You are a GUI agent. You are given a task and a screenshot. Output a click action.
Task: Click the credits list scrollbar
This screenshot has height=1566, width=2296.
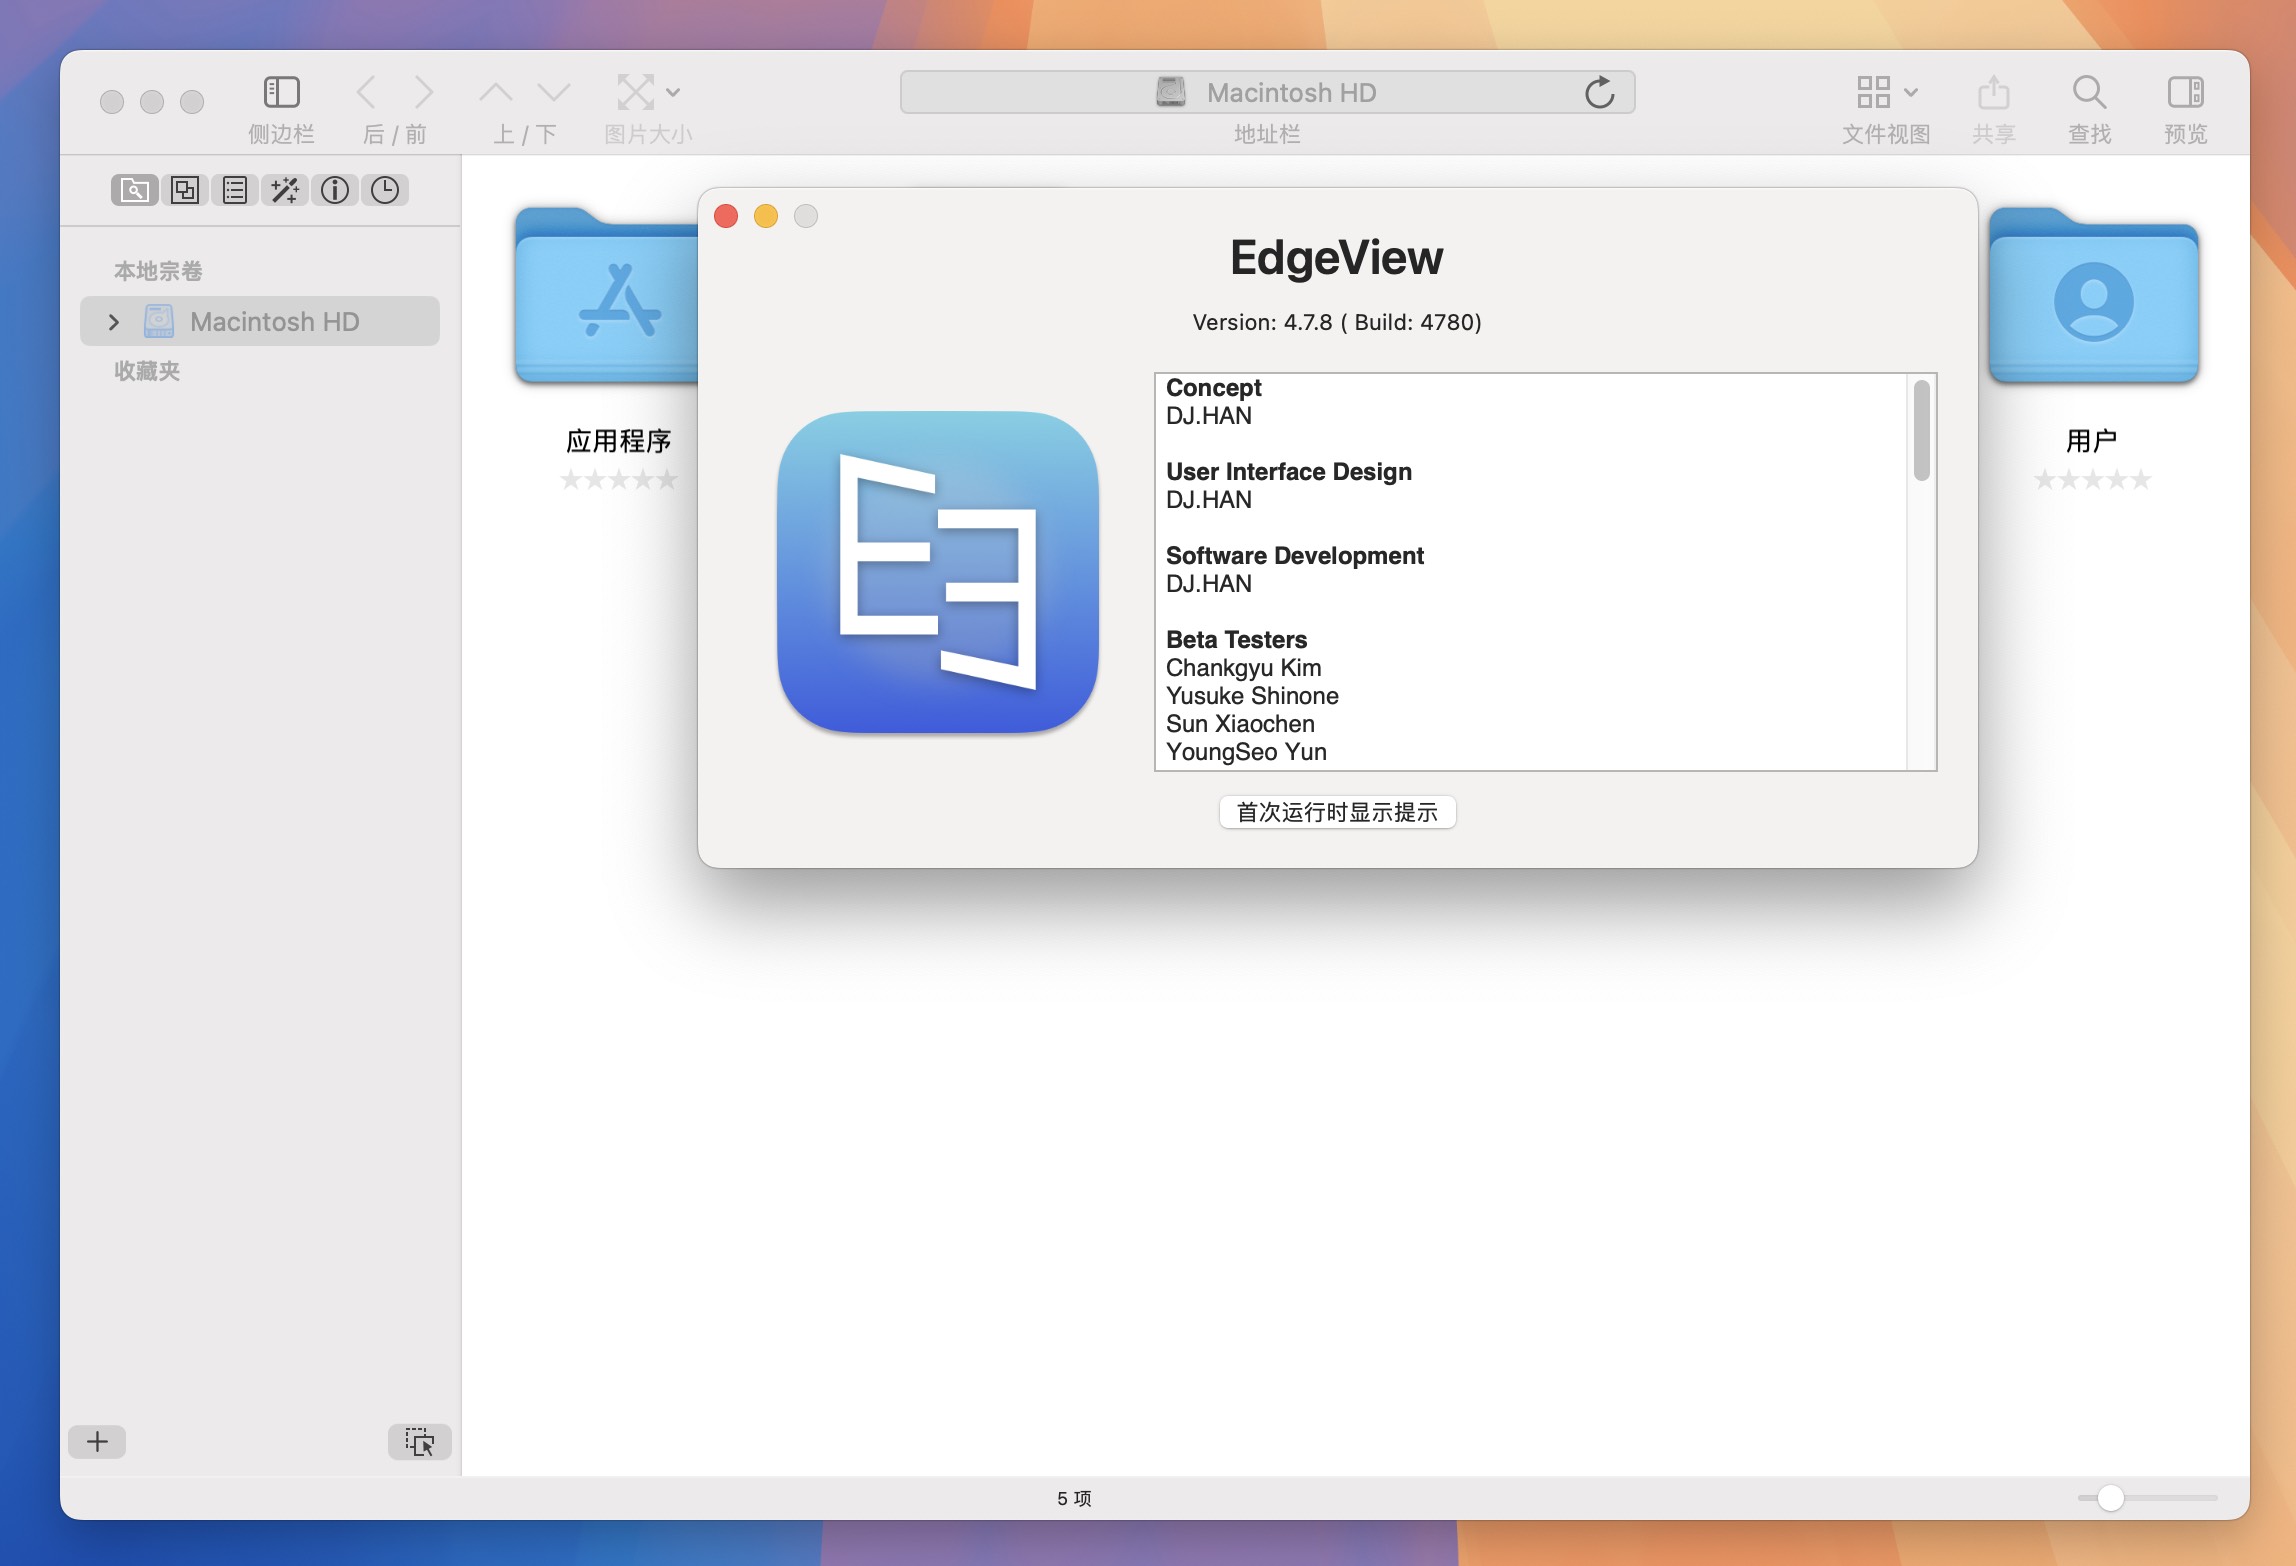(1921, 430)
